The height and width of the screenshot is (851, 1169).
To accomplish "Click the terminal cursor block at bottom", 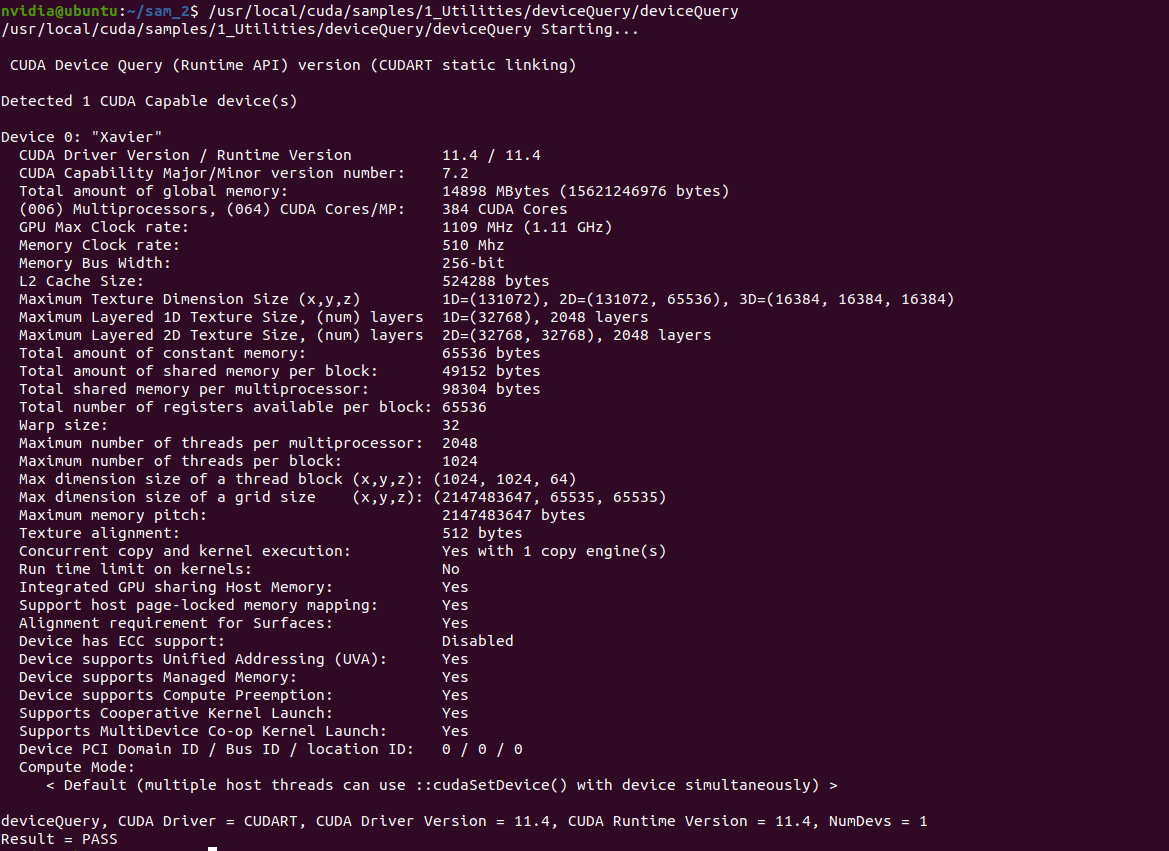I will point(212,848).
